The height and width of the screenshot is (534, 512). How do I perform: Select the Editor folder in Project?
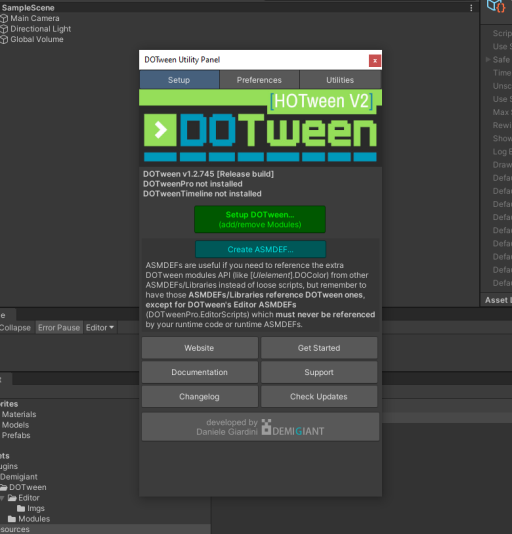29,498
